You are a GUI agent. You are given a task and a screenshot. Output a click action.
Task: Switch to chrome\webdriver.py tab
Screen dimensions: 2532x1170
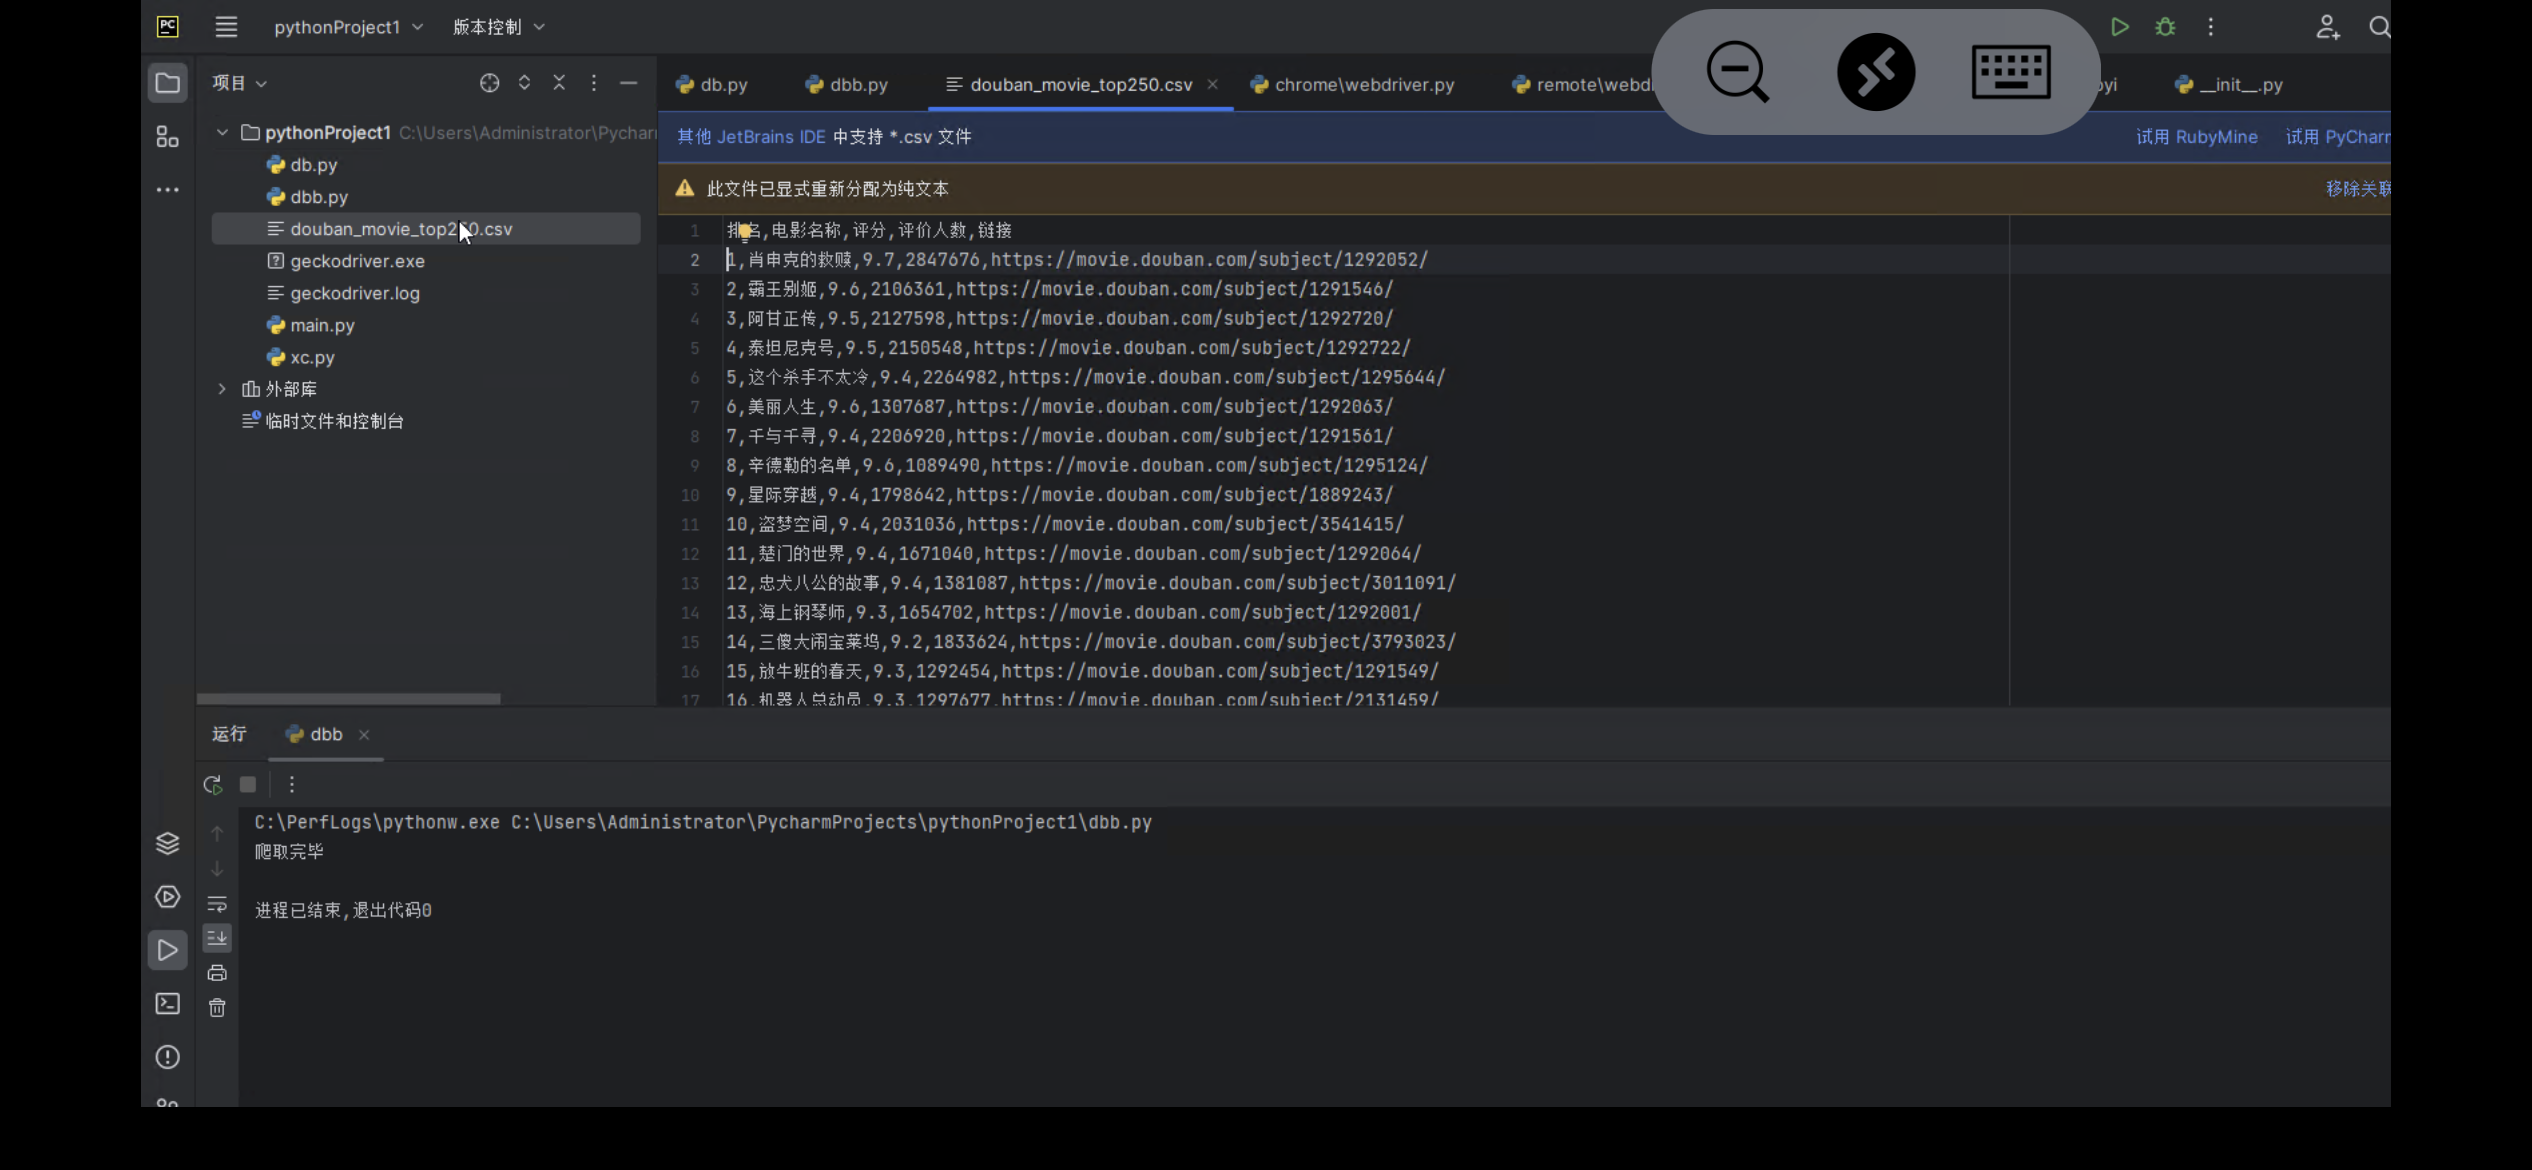pos(1352,85)
